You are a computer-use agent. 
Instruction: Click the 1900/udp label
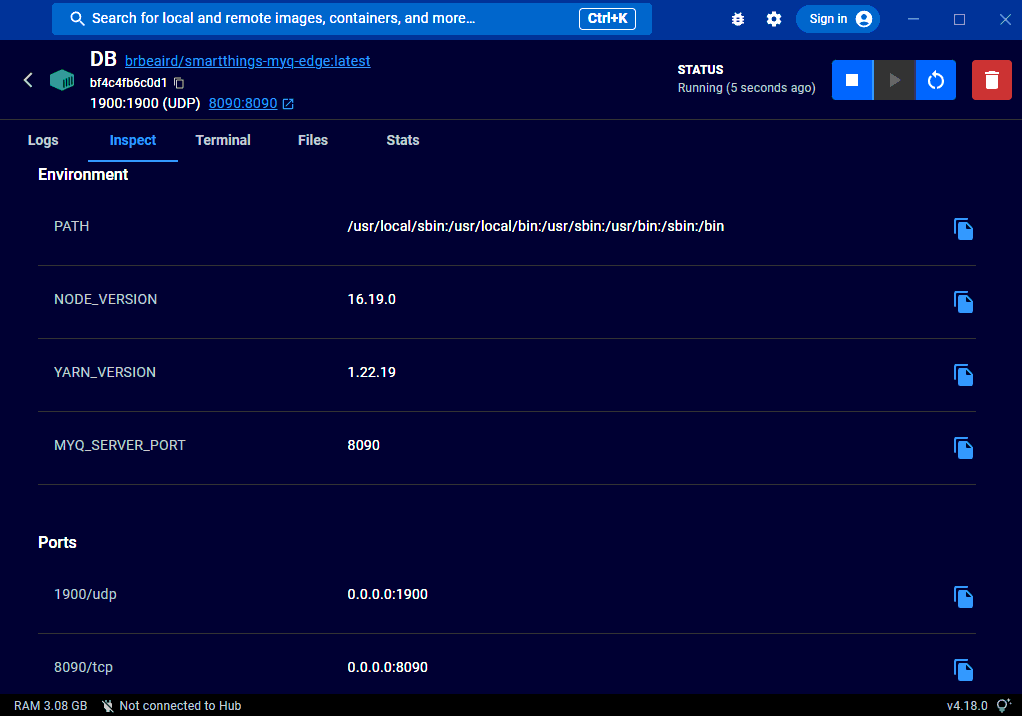(x=85, y=594)
